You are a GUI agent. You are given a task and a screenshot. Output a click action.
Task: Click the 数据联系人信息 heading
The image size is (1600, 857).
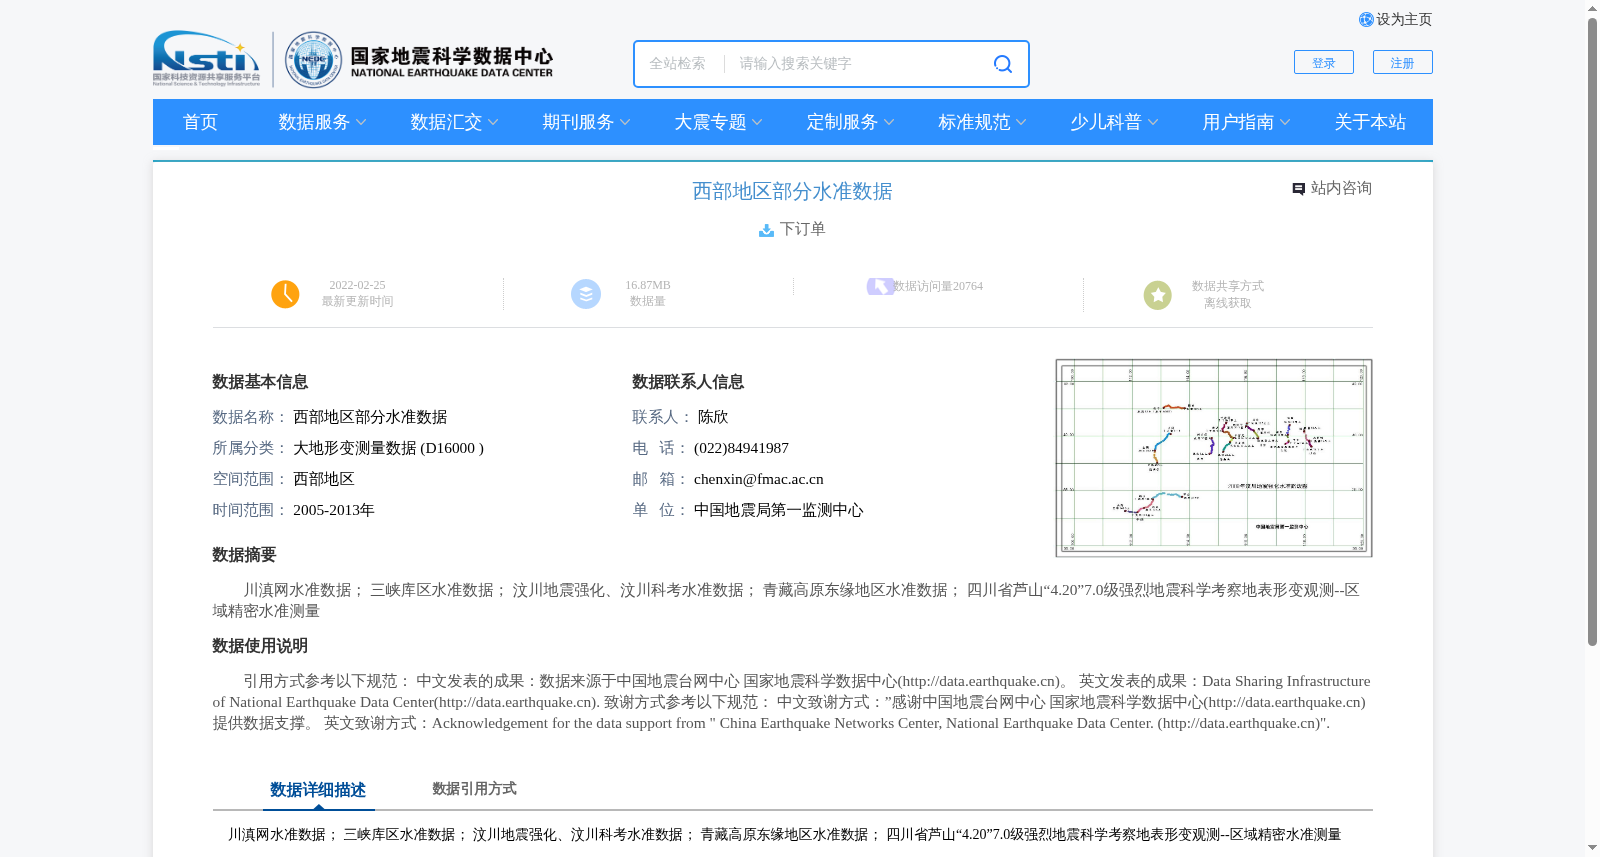pos(688,382)
